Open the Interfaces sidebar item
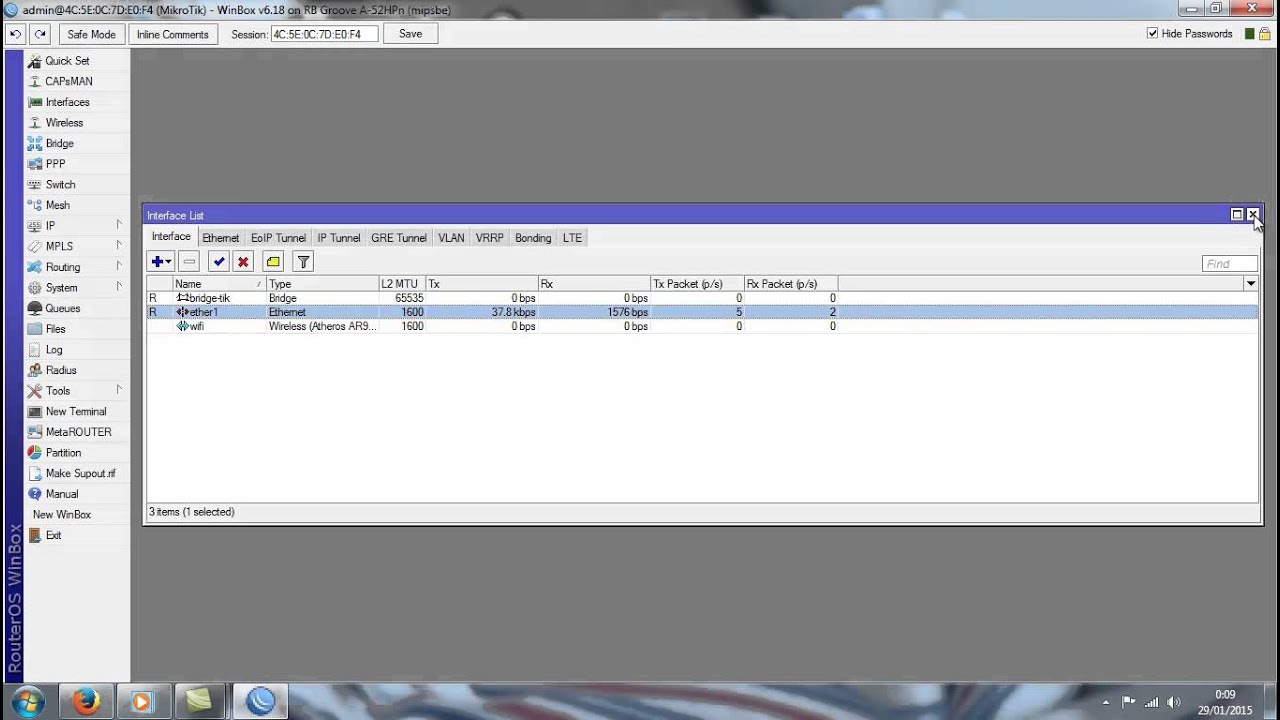 67,102
